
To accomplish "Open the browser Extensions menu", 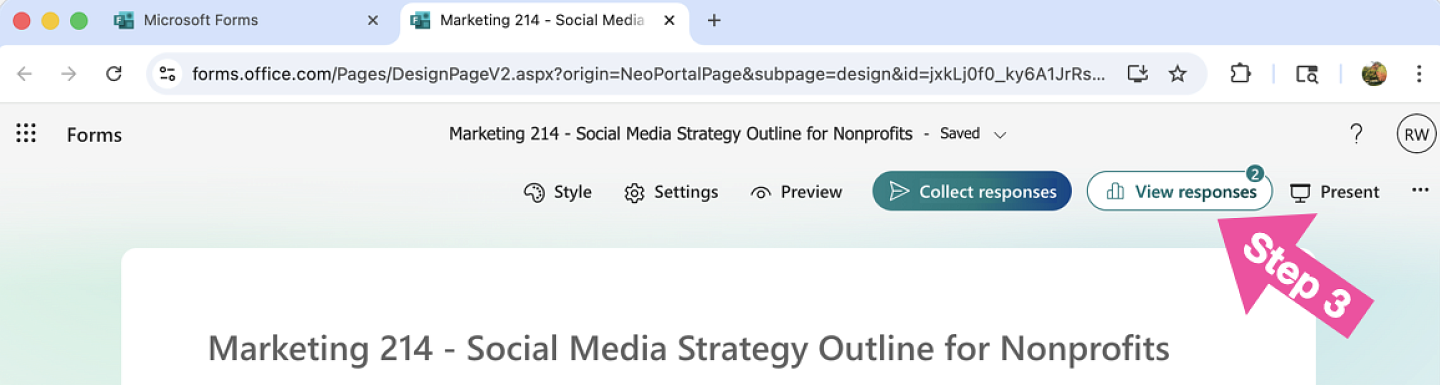I will (x=1240, y=74).
